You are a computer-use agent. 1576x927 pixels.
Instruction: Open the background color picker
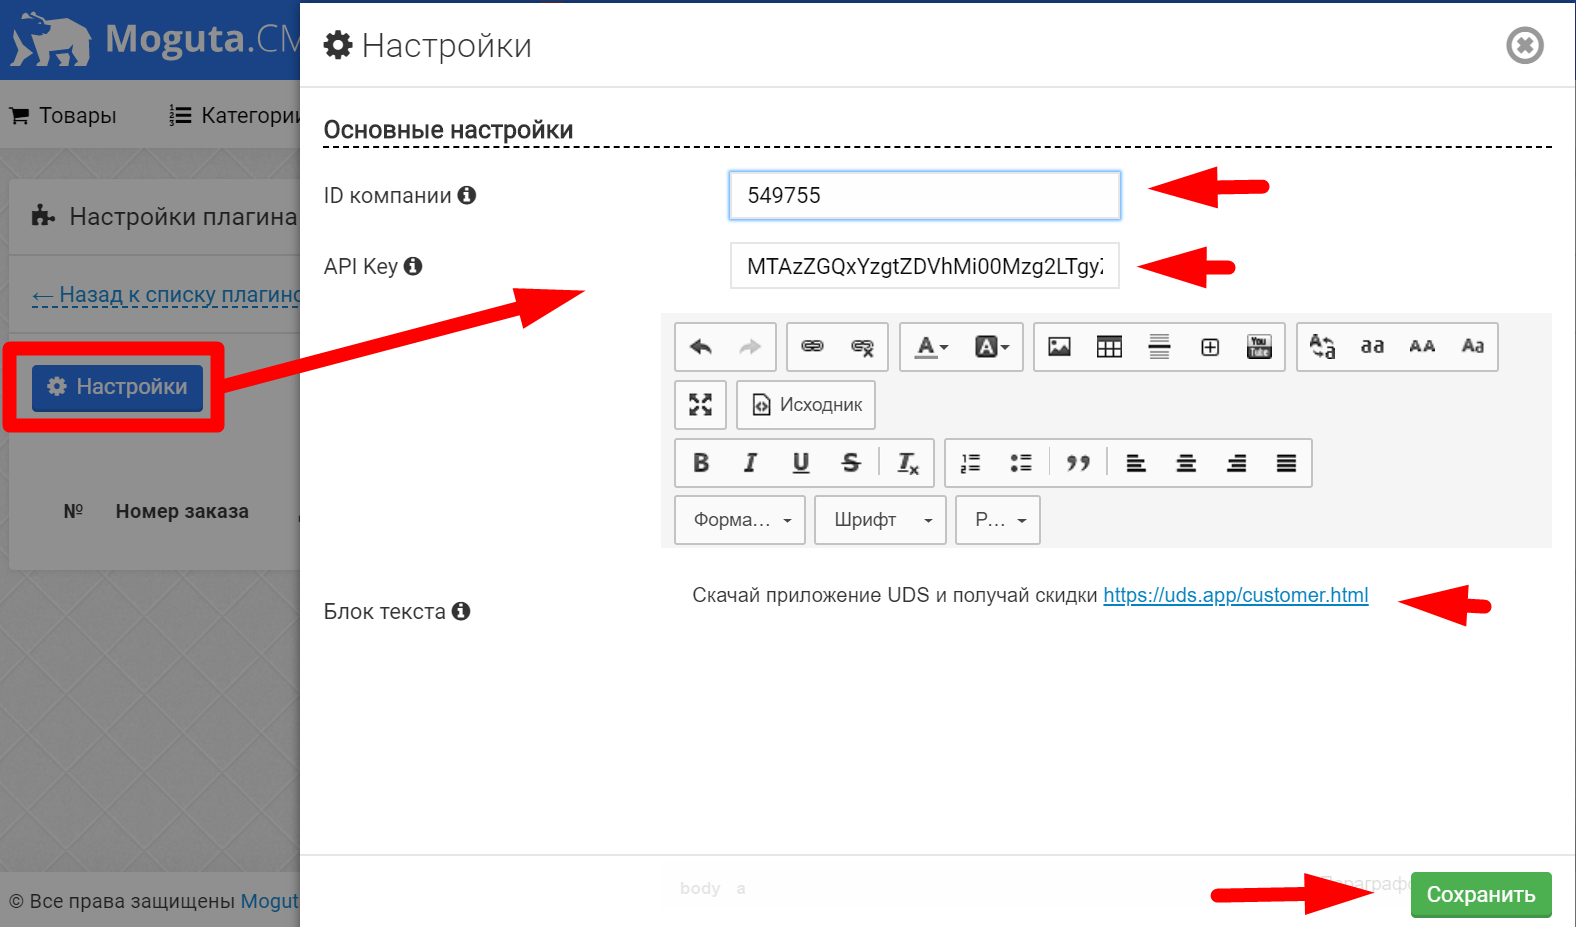[x=991, y=347]
